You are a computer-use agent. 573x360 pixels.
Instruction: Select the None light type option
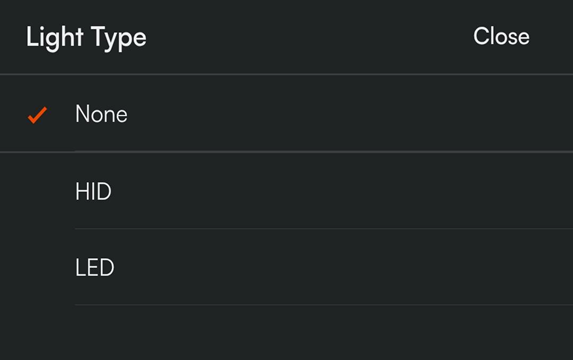point(286,113)
